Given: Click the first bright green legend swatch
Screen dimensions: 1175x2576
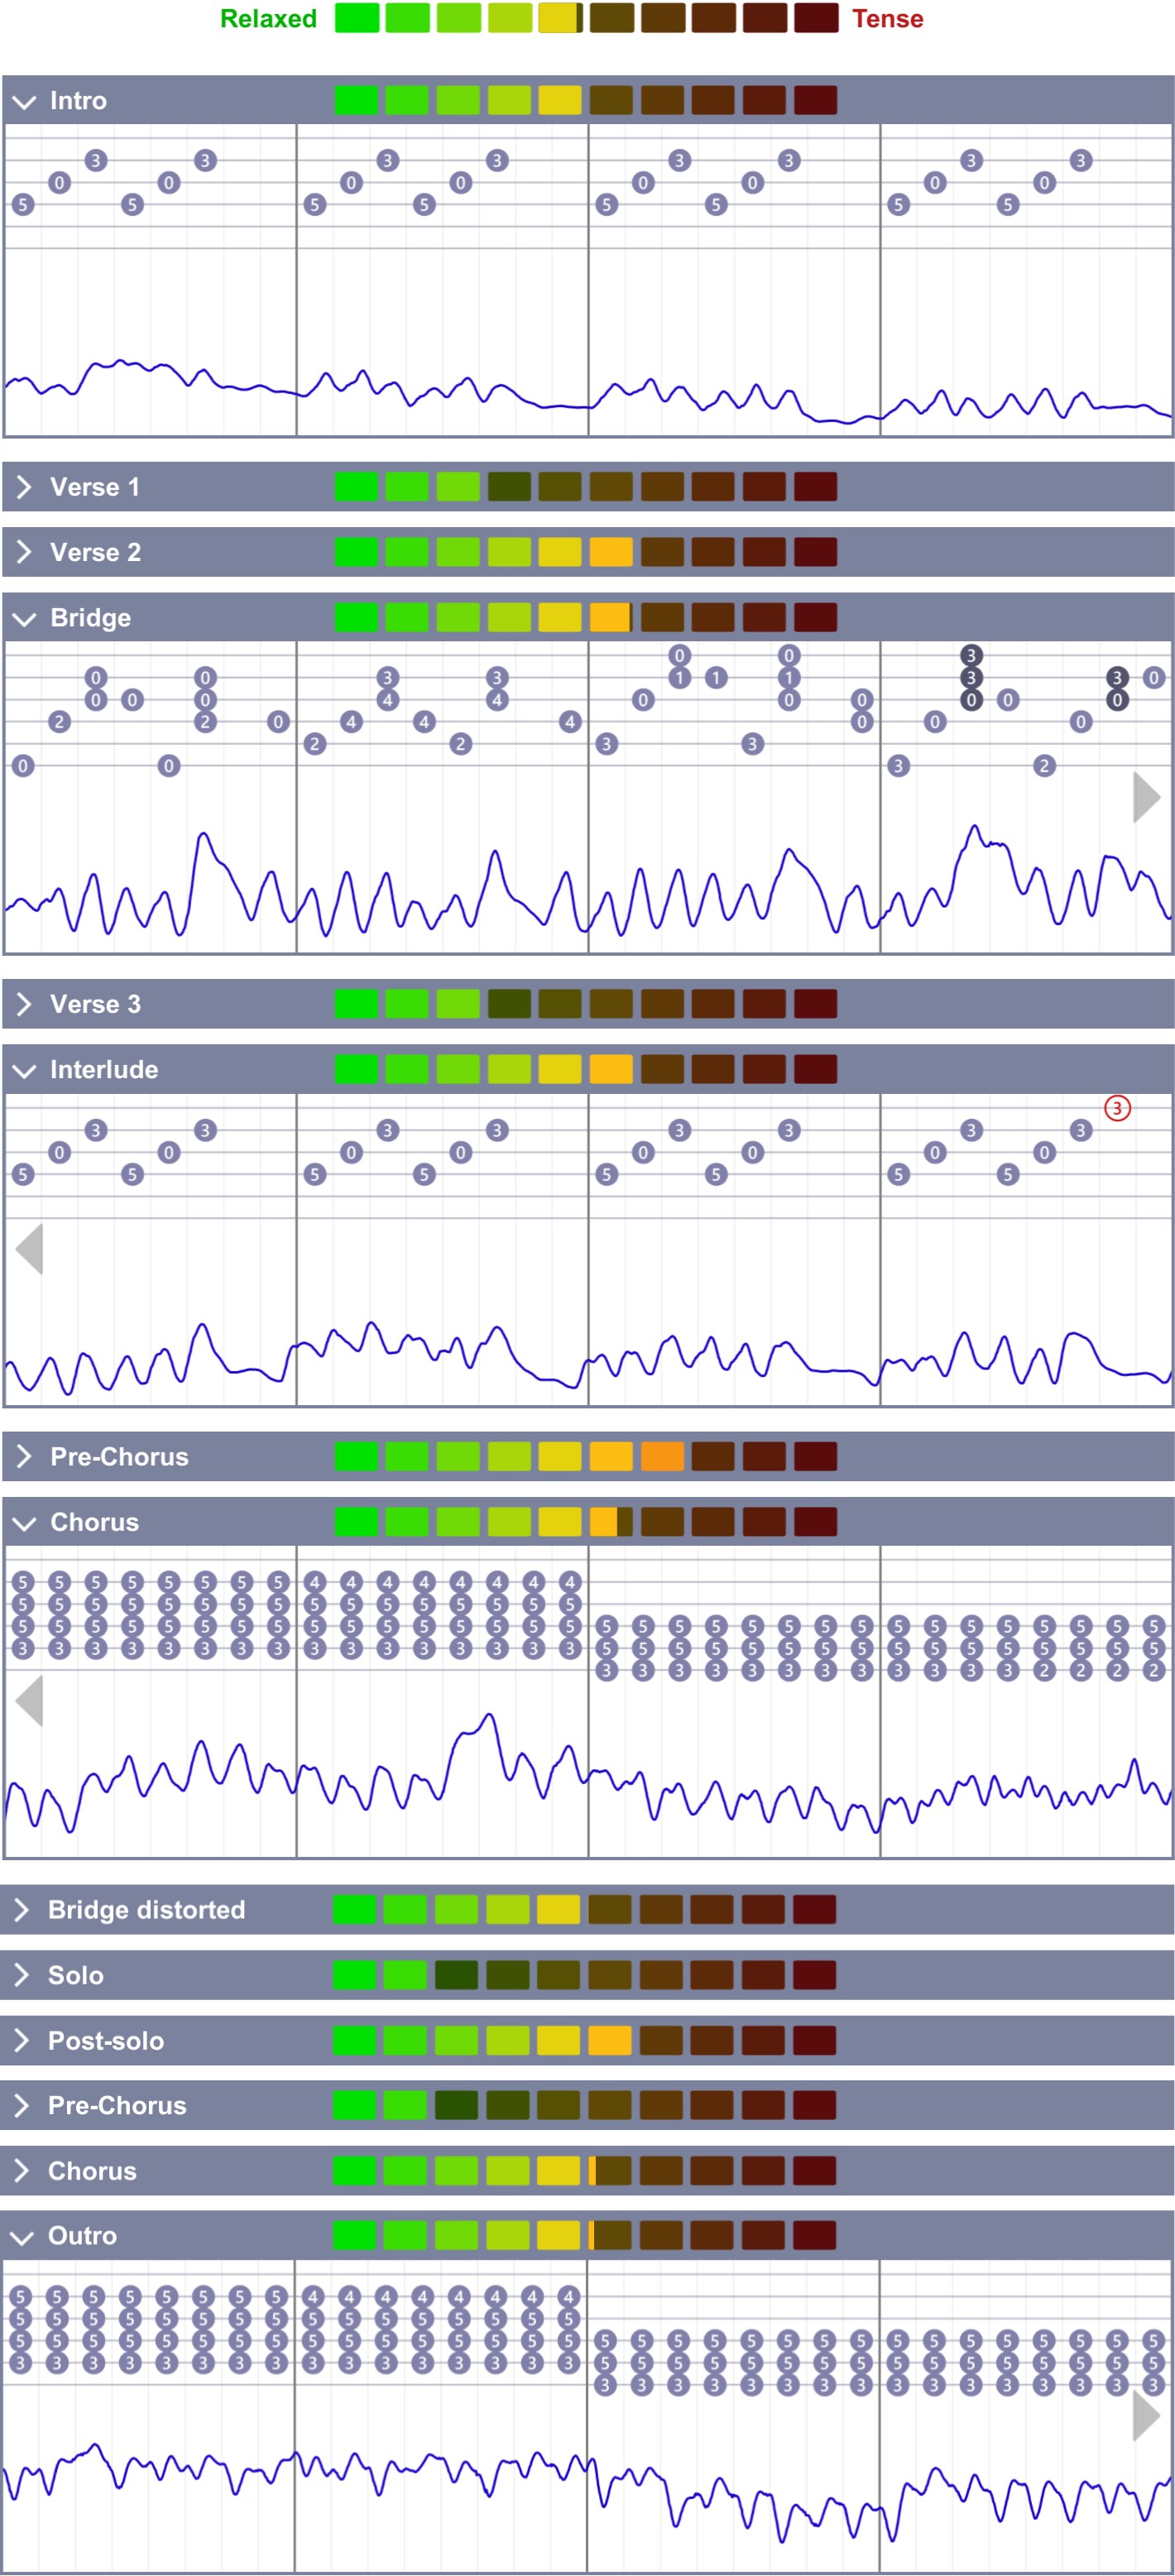Looking at the screenshot, I should [357, 18].
